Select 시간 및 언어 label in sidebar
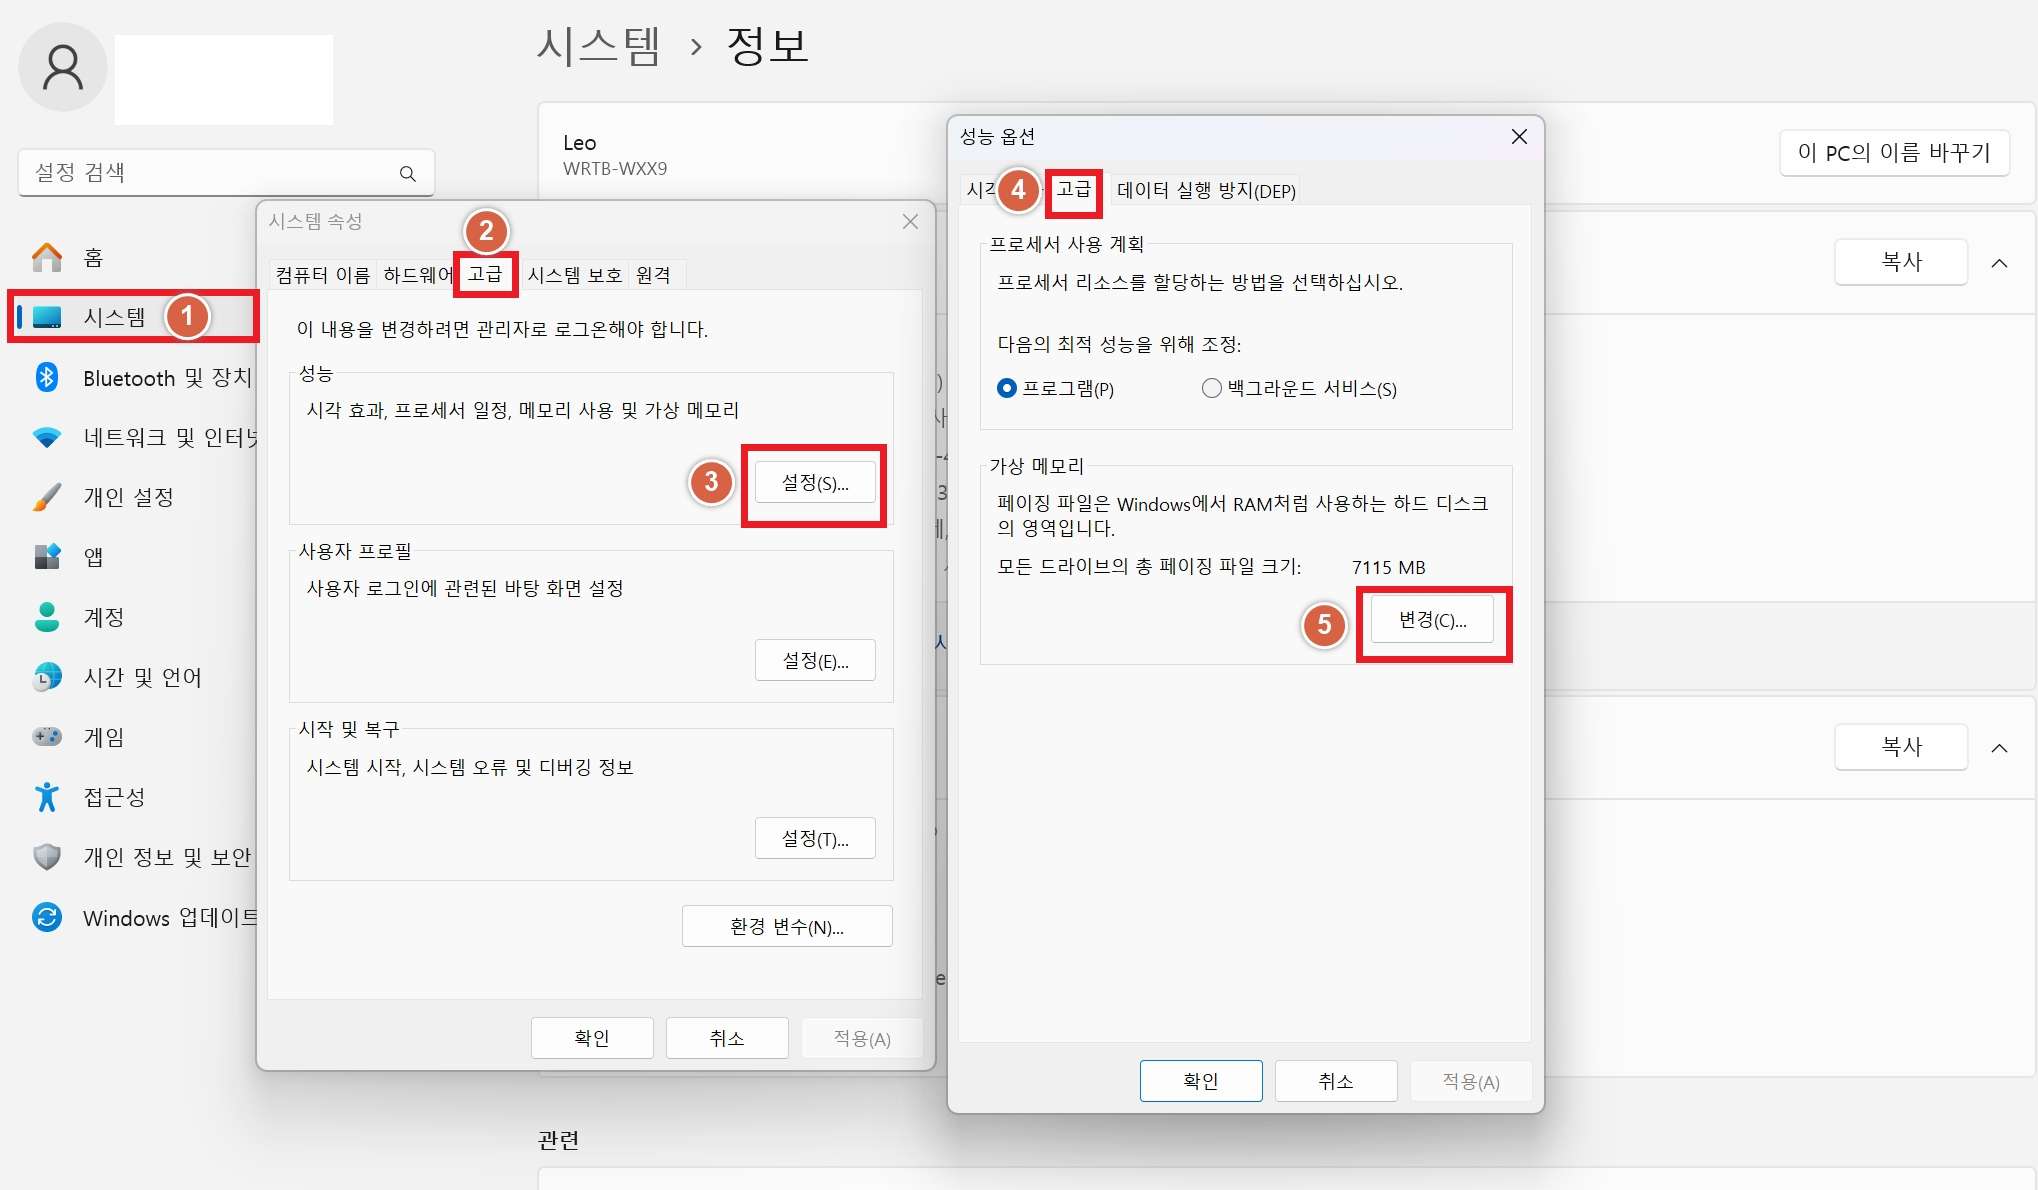The image size is (2038, 1190). click(x=142, y=677)
